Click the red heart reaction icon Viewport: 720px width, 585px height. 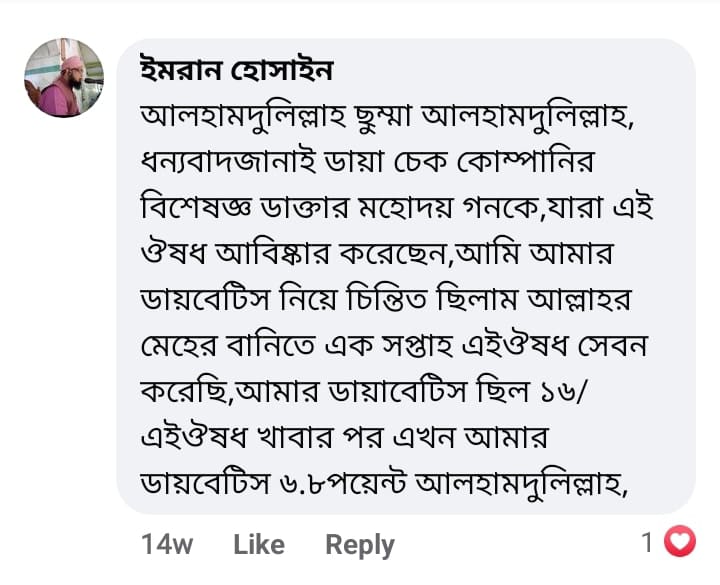coord(680,543)
